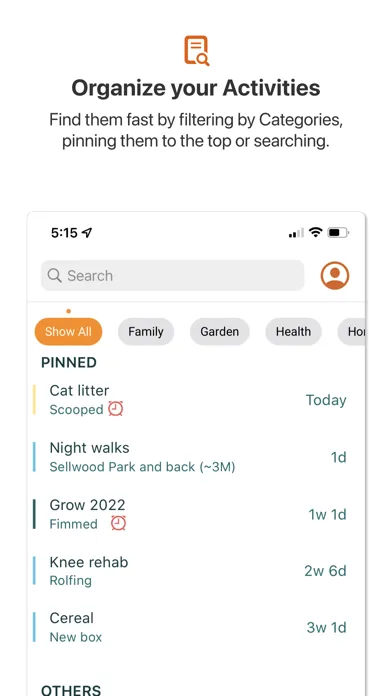Click the magnifier icon in search bar

coord(54,275)
